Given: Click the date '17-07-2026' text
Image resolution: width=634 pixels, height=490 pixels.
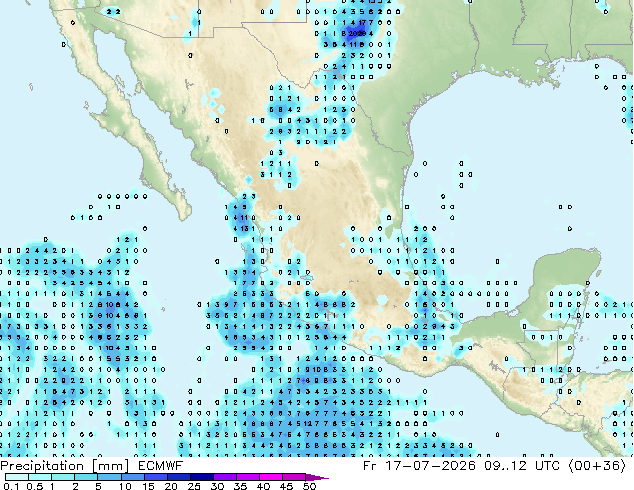Looking at the screenshot, I should (430, 466).
